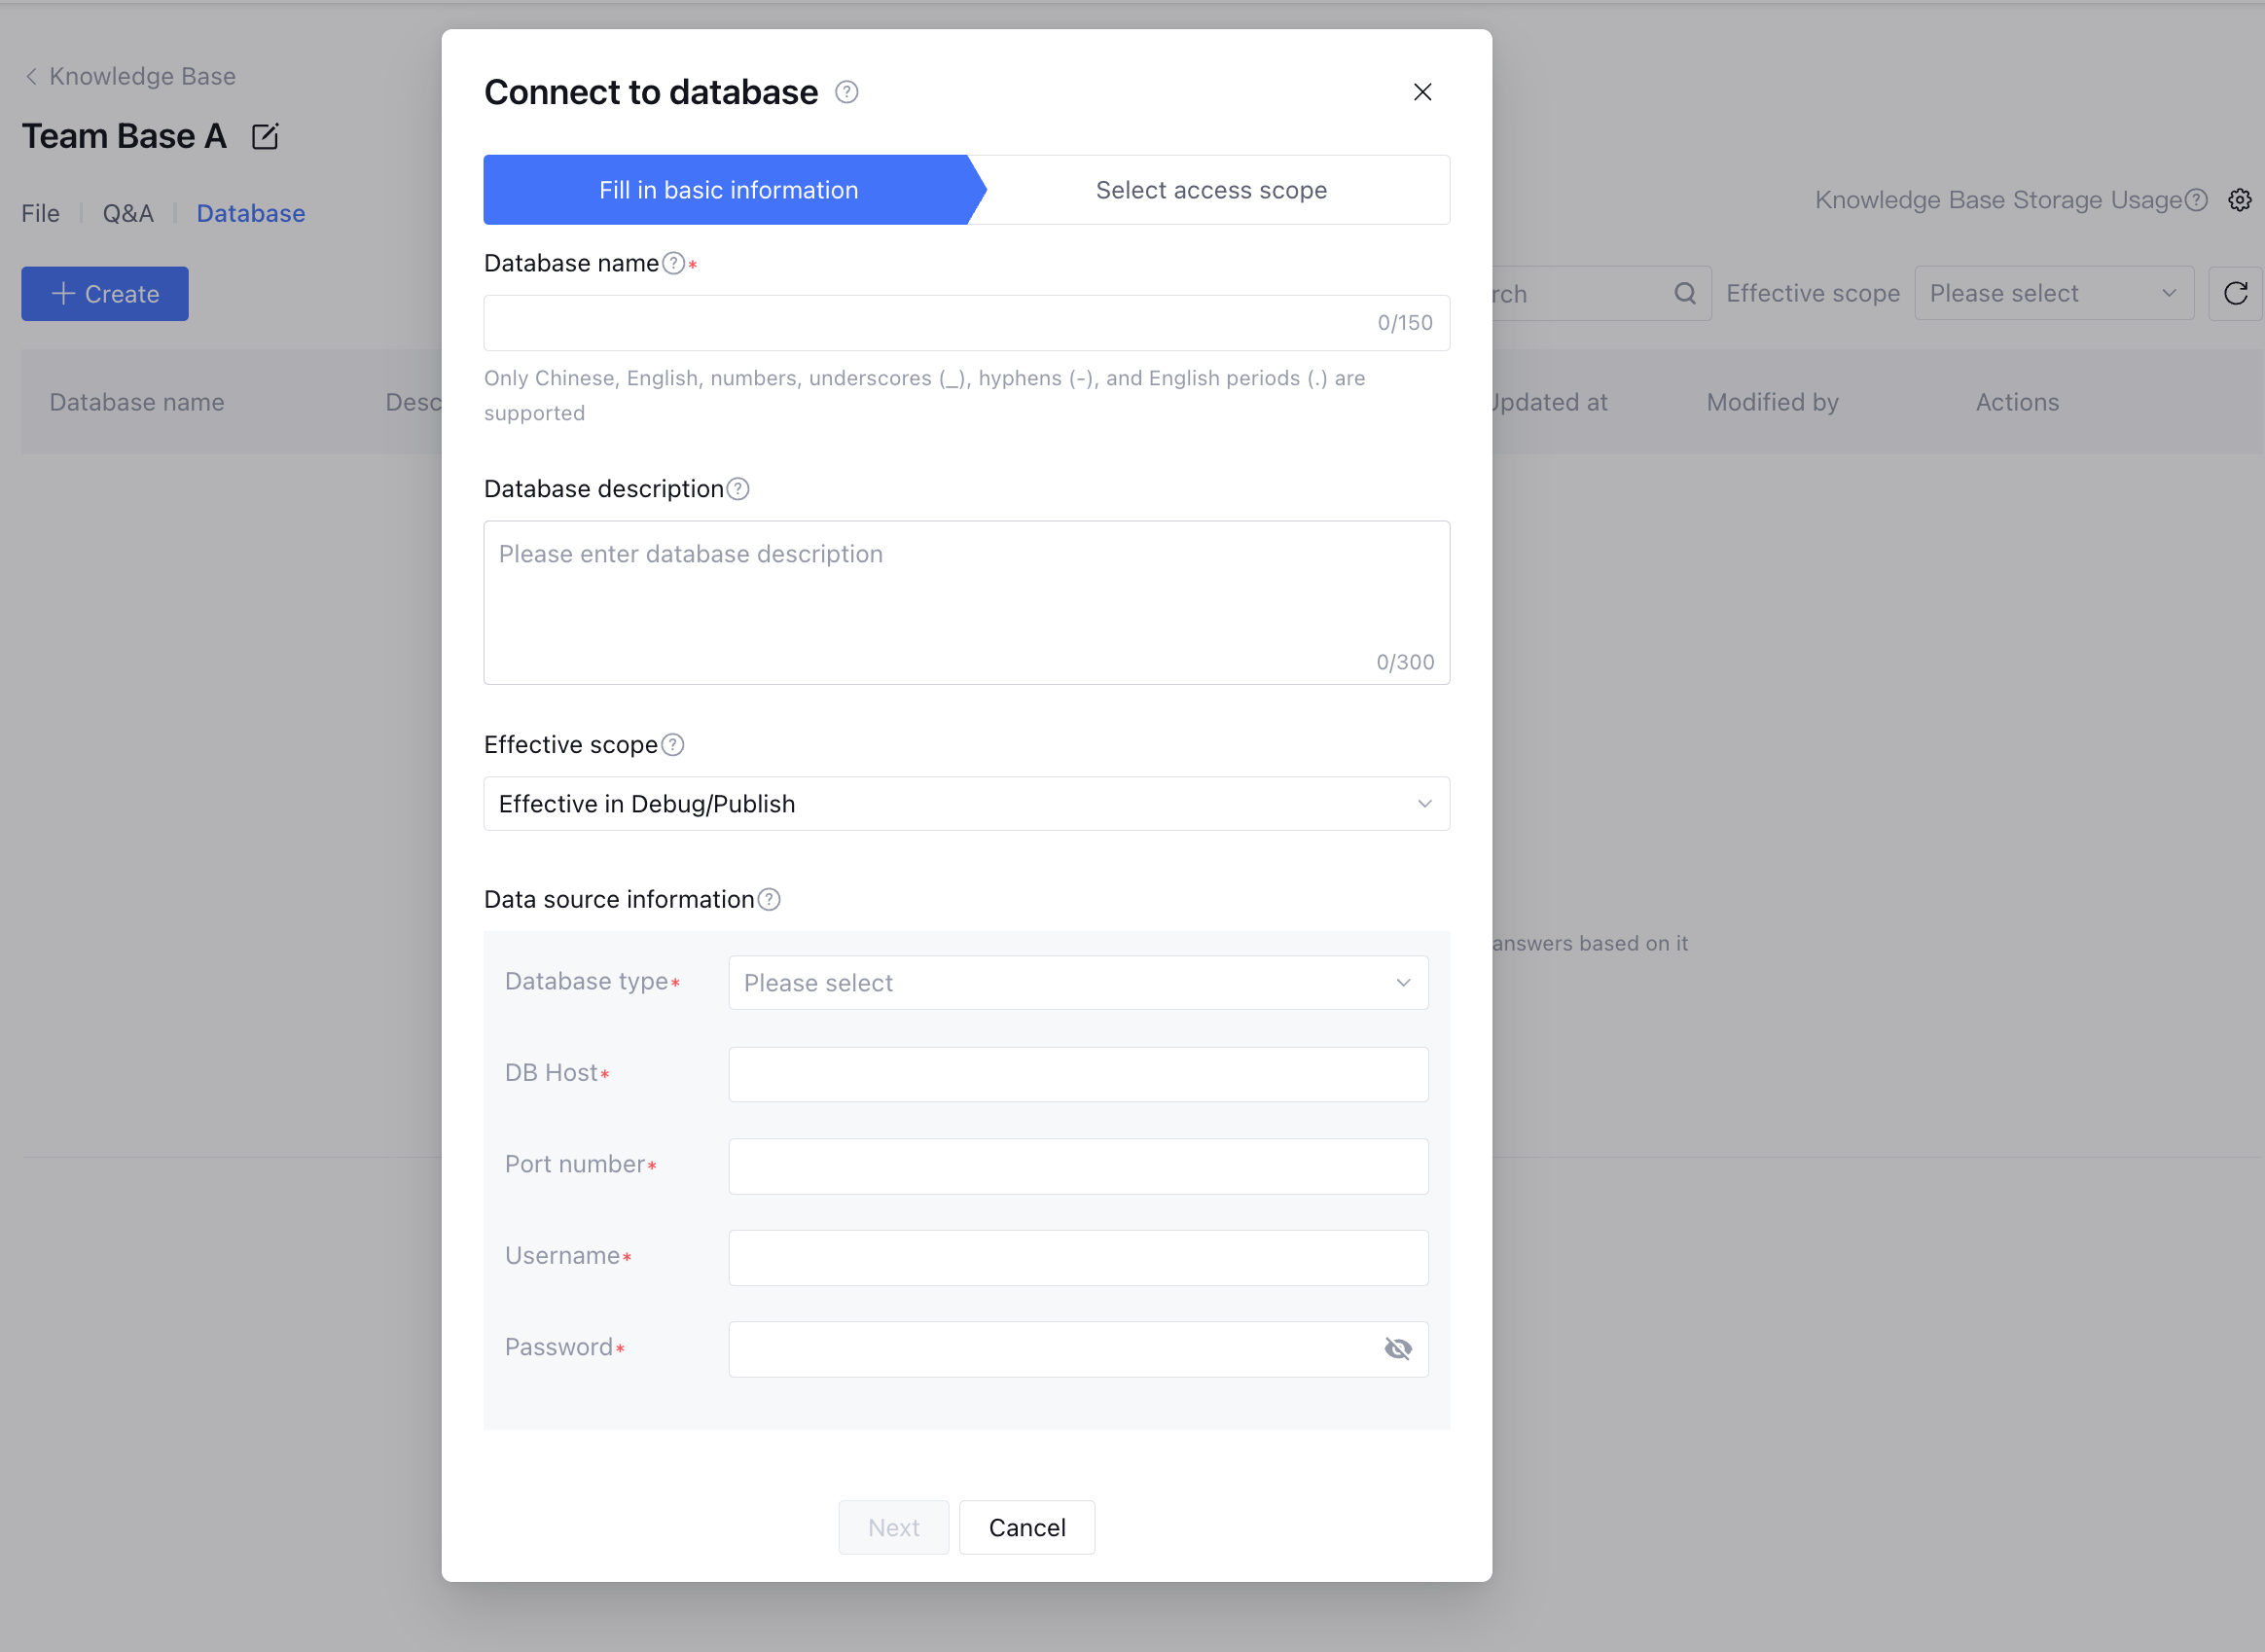Open the Database type dropdown
Image resolution: width=2265 pixels, height=1652 pixels.
pos(1078,983)
